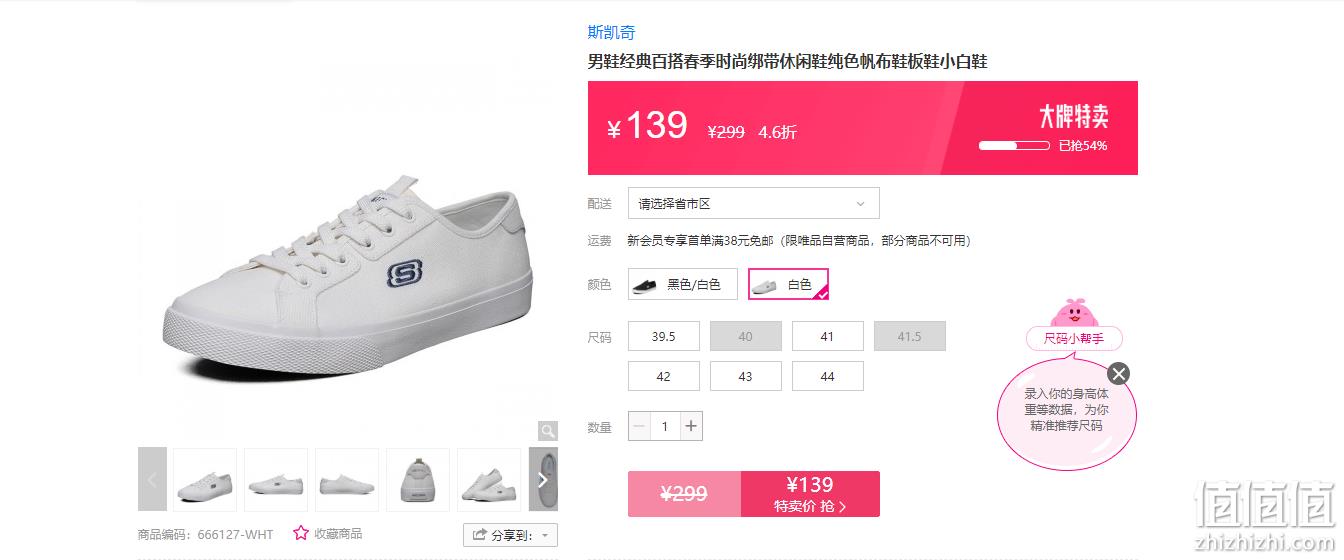Open the 请选择省市区 delivery dropdown

pyautogui.click(x=754, y=203)
